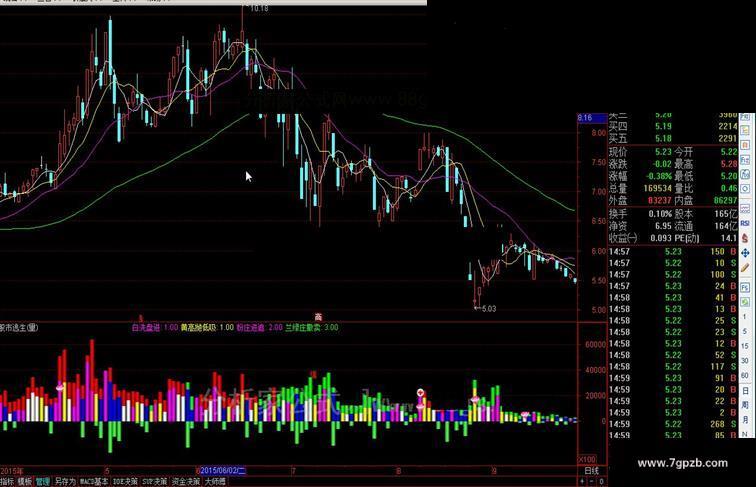Click the 另存为 save-as tab

65,482
